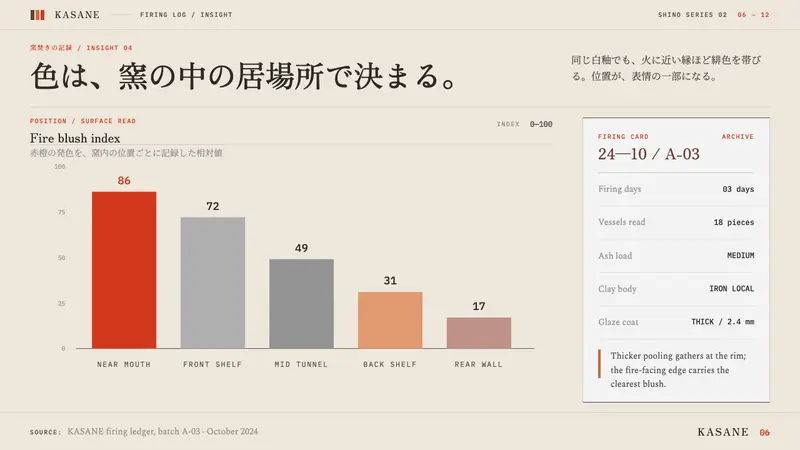Click the value 72 above the bar
Image resolution: width=800 pixels, height=450 pixels.
click(x=213, y=206)
